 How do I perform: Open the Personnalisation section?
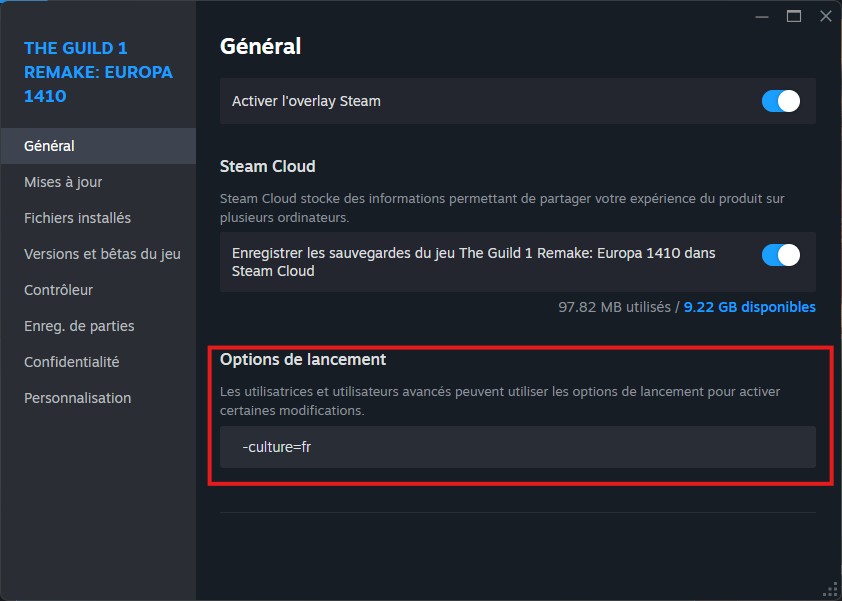(x=98, y=397)
